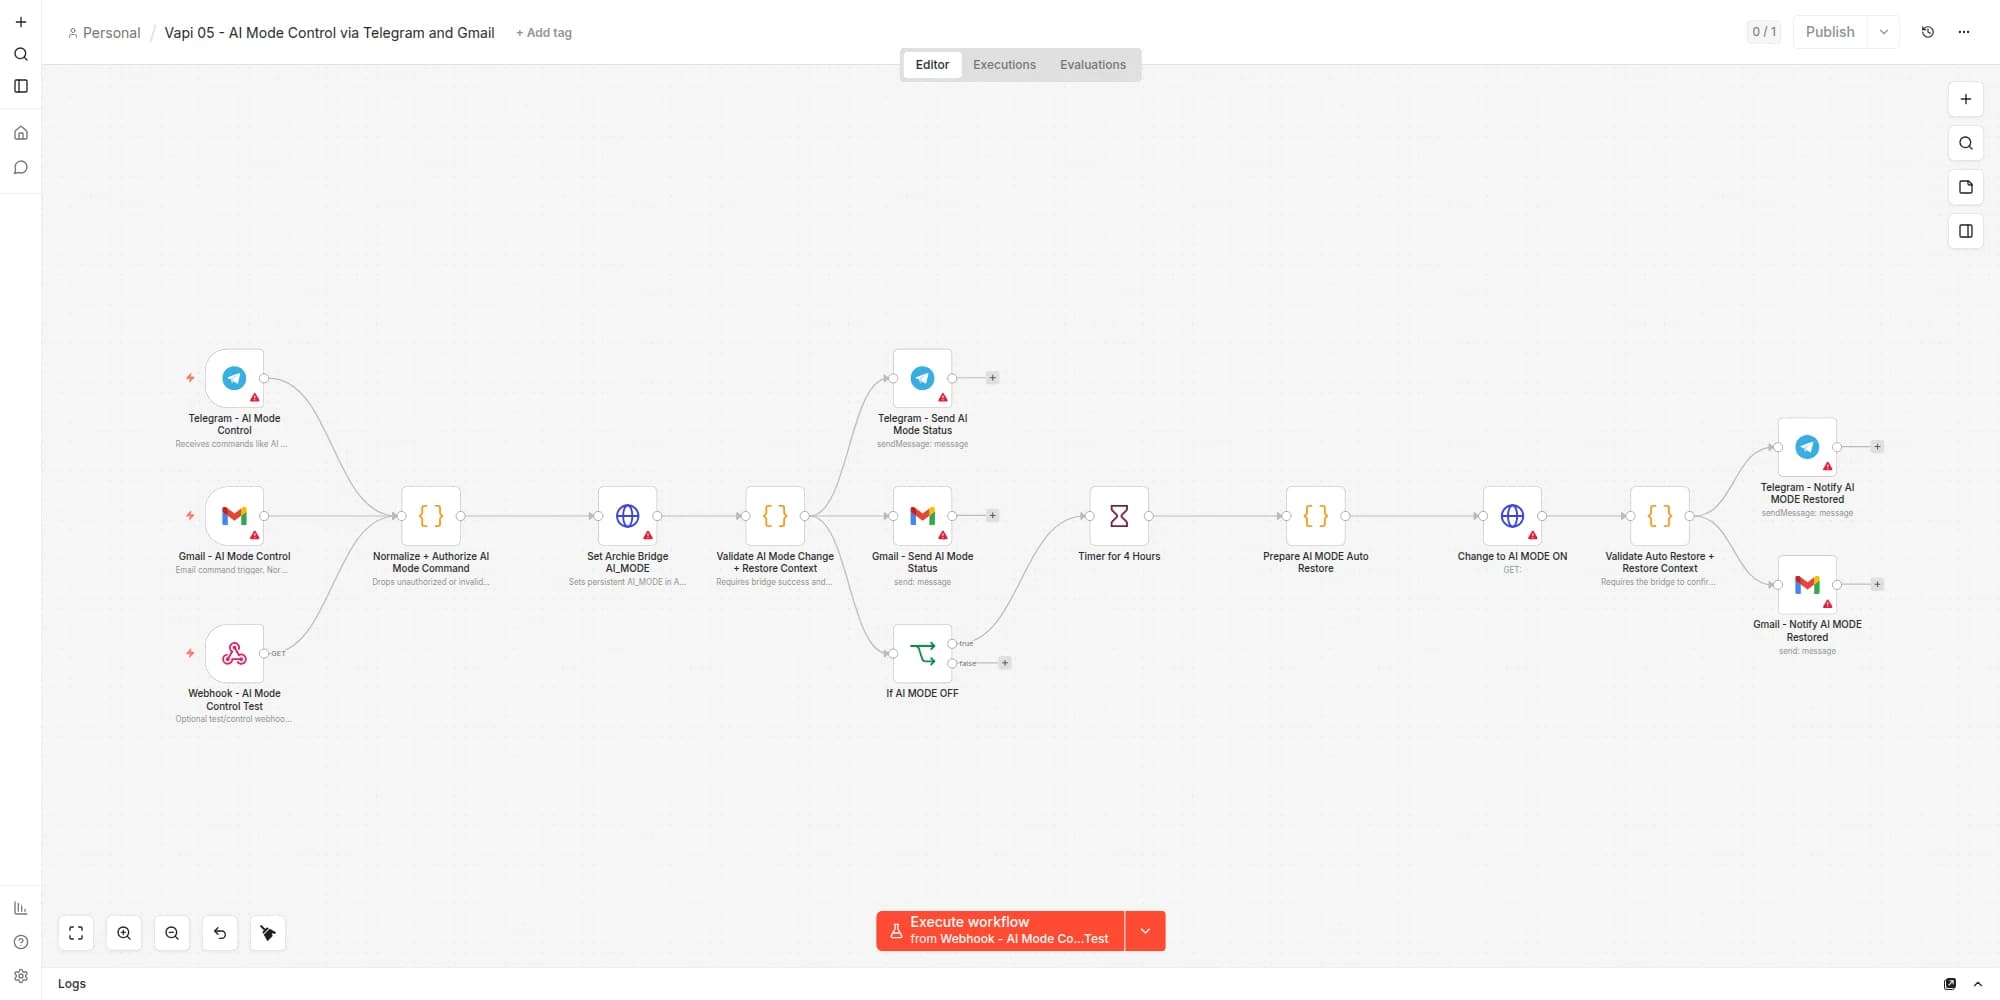The width and height of the screenshot is (2000, 1000).
Task: Open the chat icon in sidebar
Action: click(x=21, y=168)
